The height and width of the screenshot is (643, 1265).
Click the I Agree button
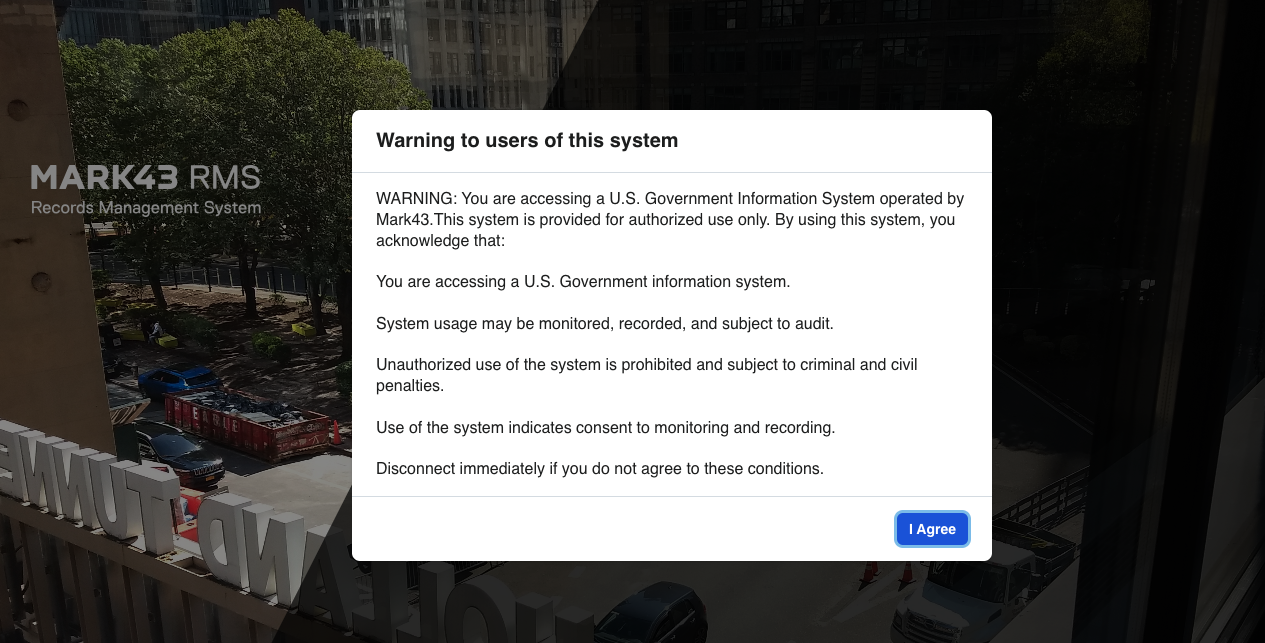tap(932, 529)
